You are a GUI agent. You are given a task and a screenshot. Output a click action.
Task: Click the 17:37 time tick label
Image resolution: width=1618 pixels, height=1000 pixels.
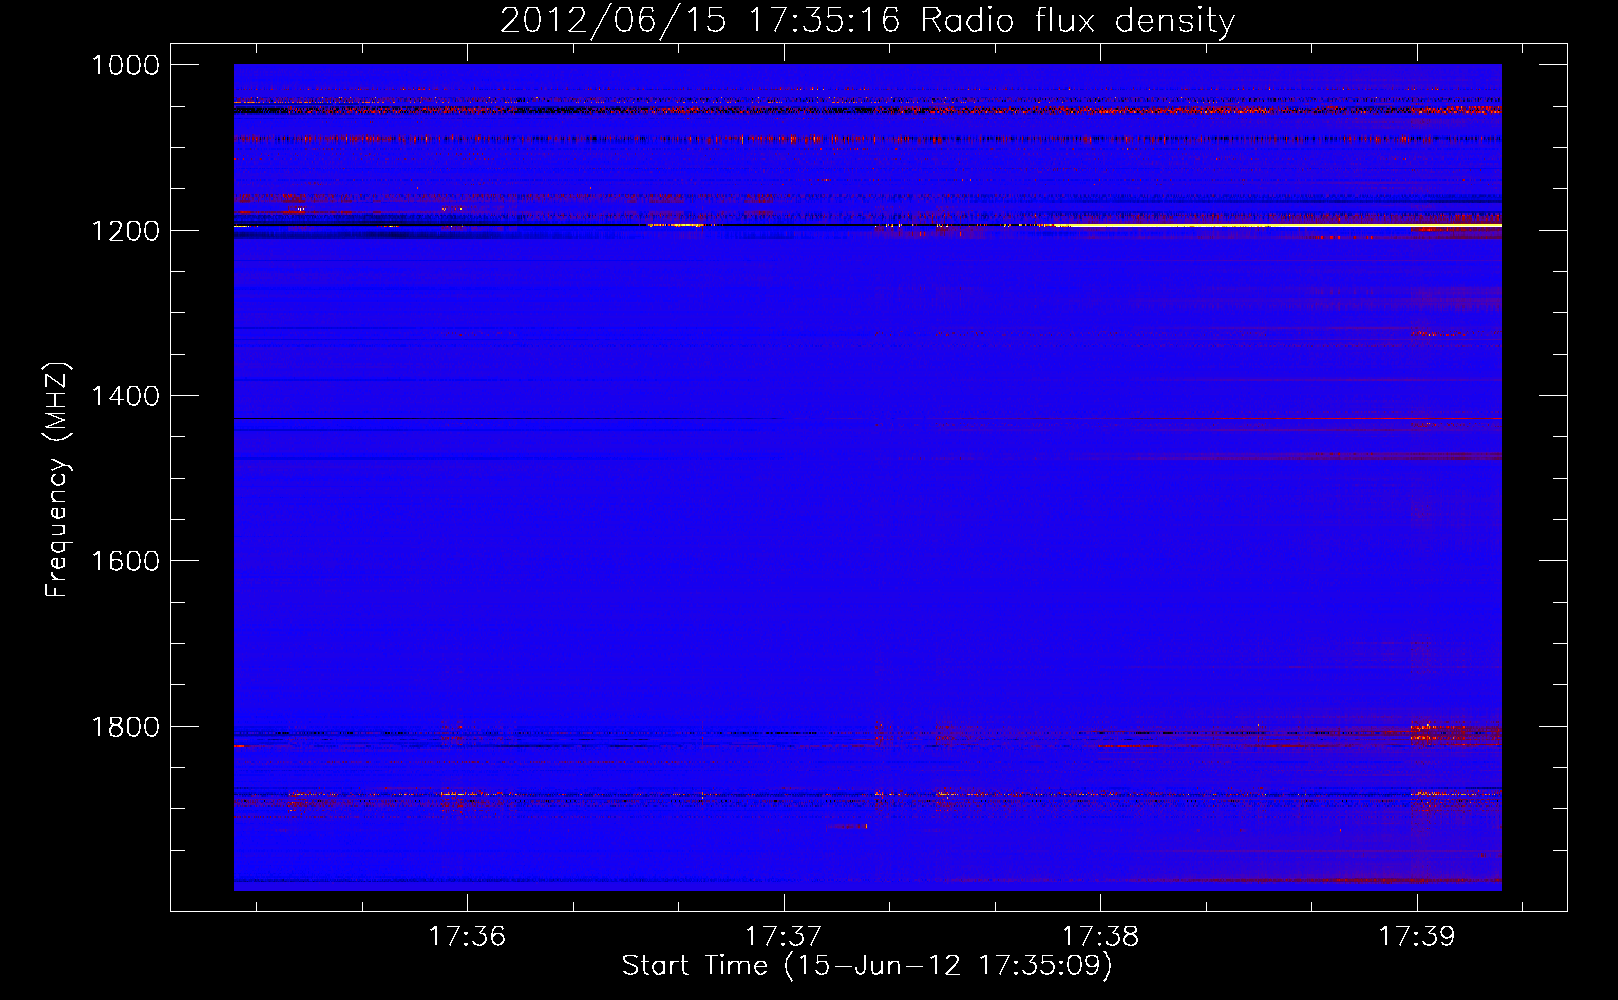click(784, 936)
